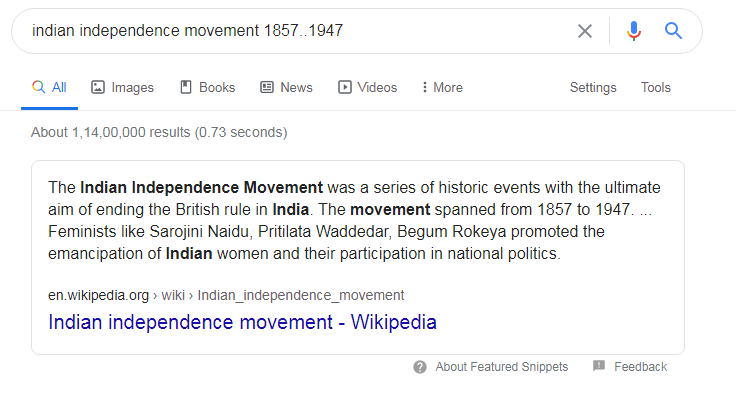Open the Tools filter options

tap(656, 87)
